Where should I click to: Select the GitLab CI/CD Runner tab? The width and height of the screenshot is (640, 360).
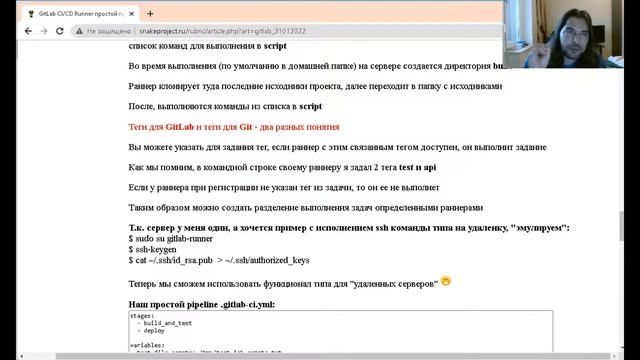(x=81, y=14)
